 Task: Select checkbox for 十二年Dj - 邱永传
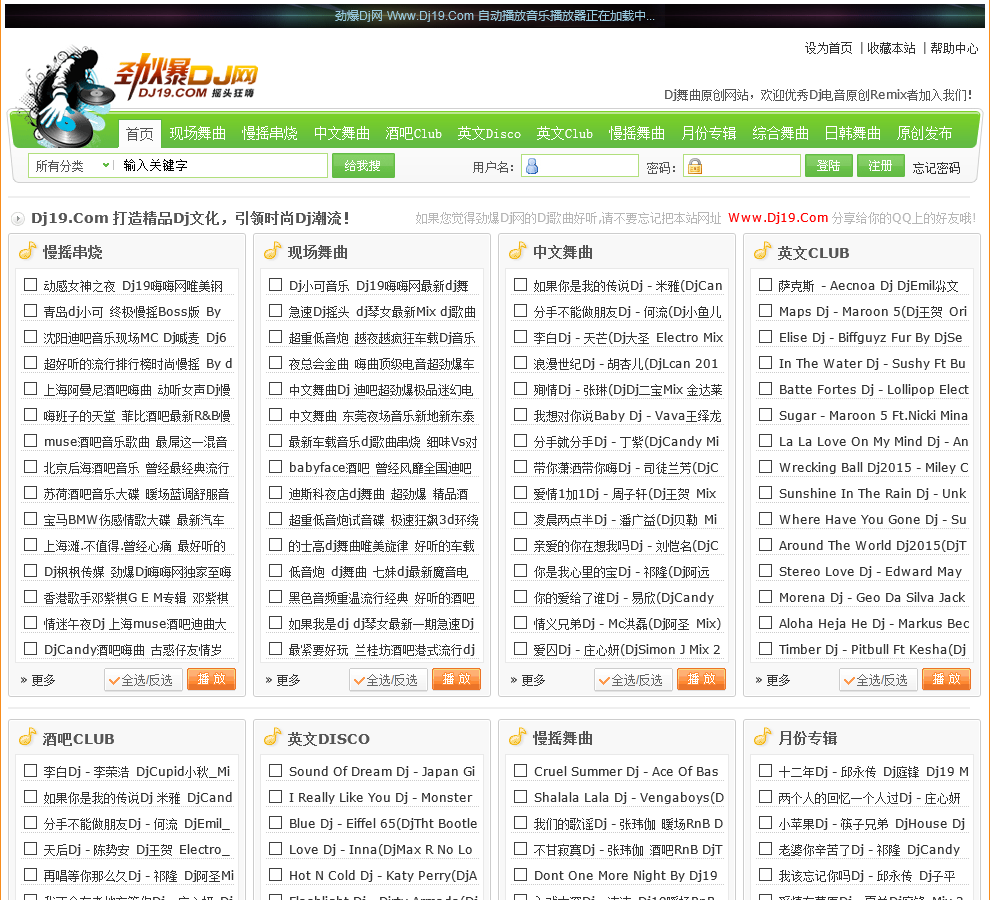[x=765, y=771]
